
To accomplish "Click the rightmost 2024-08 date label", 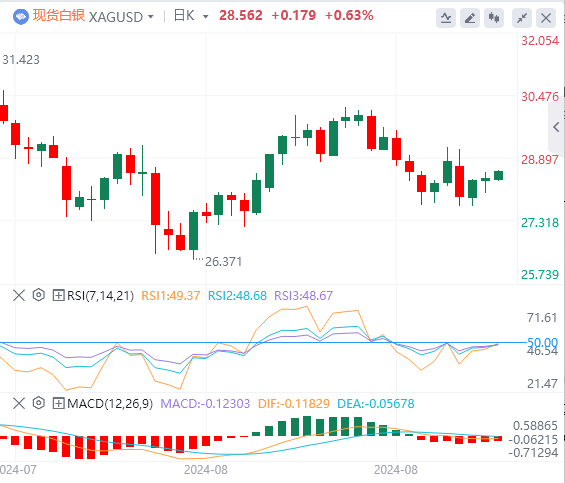I will (396, 470).
